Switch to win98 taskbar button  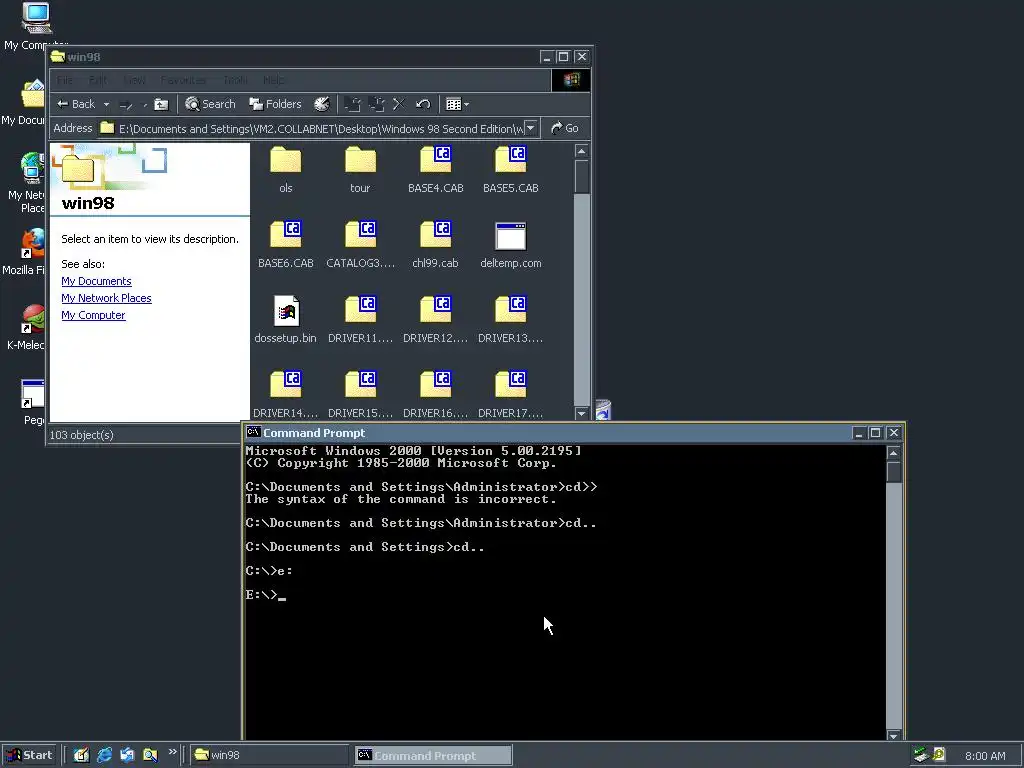(x=269, y=755)
